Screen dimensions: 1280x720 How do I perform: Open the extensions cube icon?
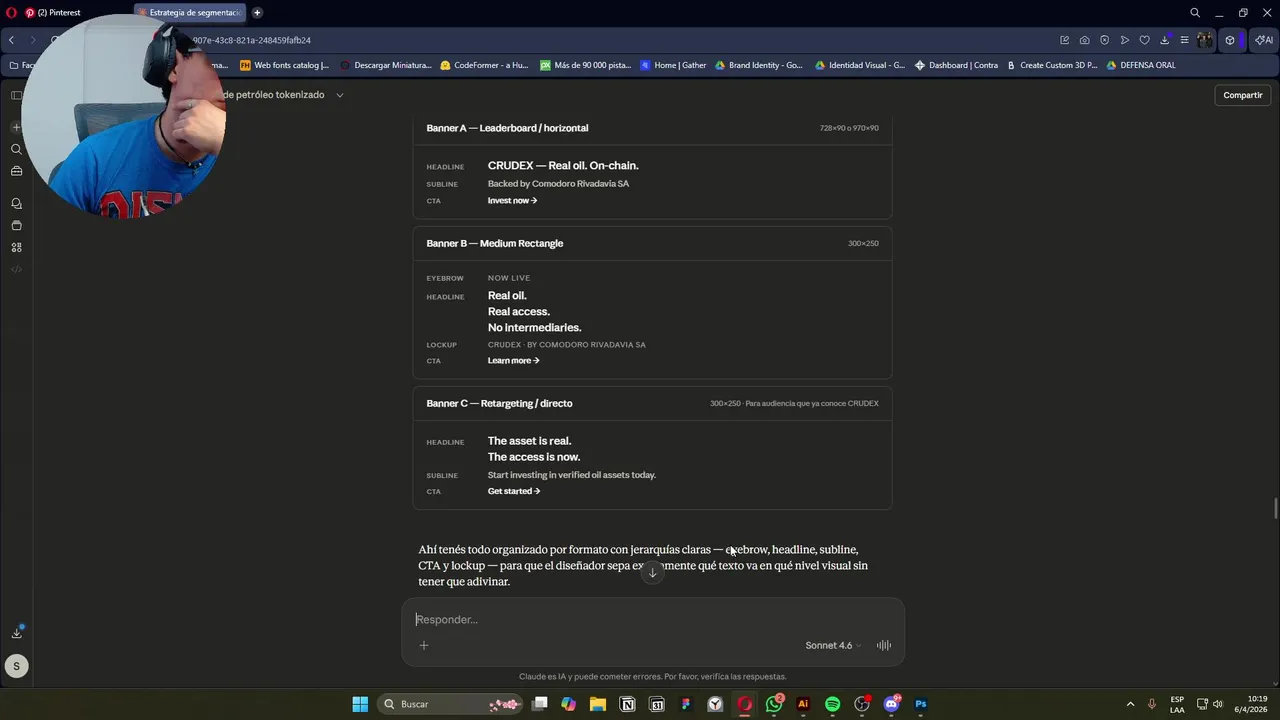coord(1230,40)
